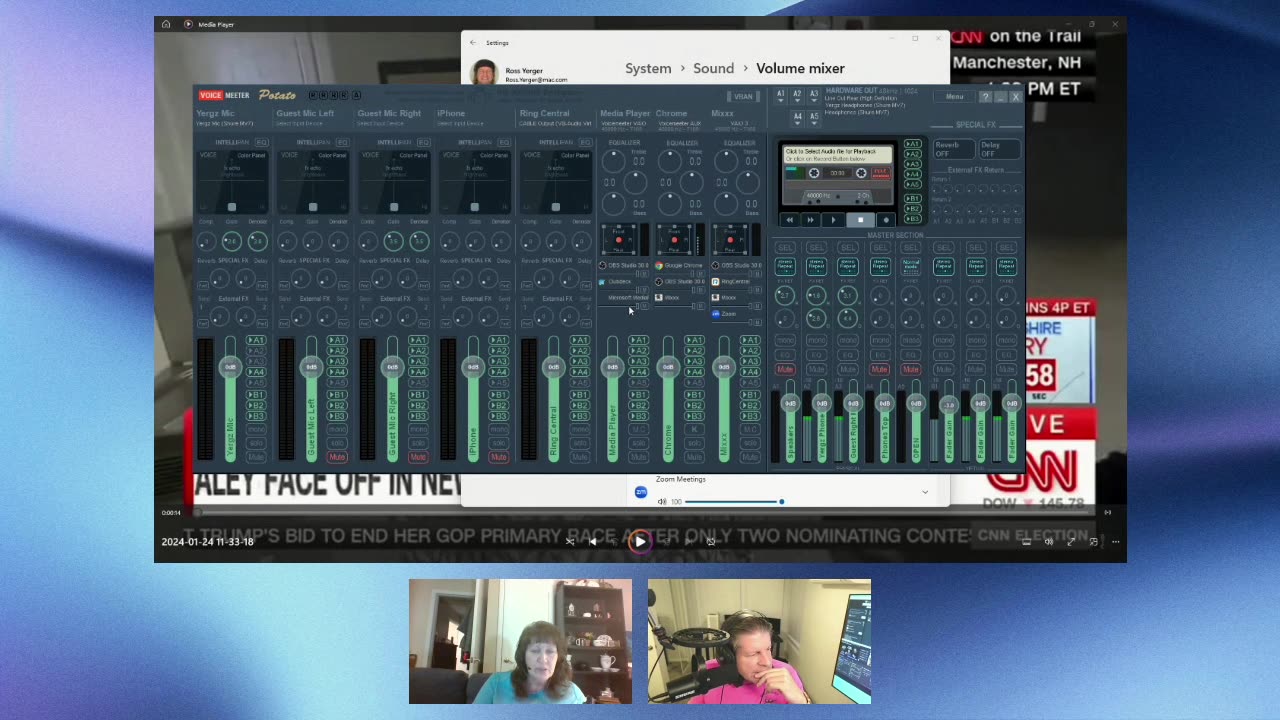This screenshot has width=1280, height=720.
Task: Skip to previous track in Media Player
Action: 593,542
